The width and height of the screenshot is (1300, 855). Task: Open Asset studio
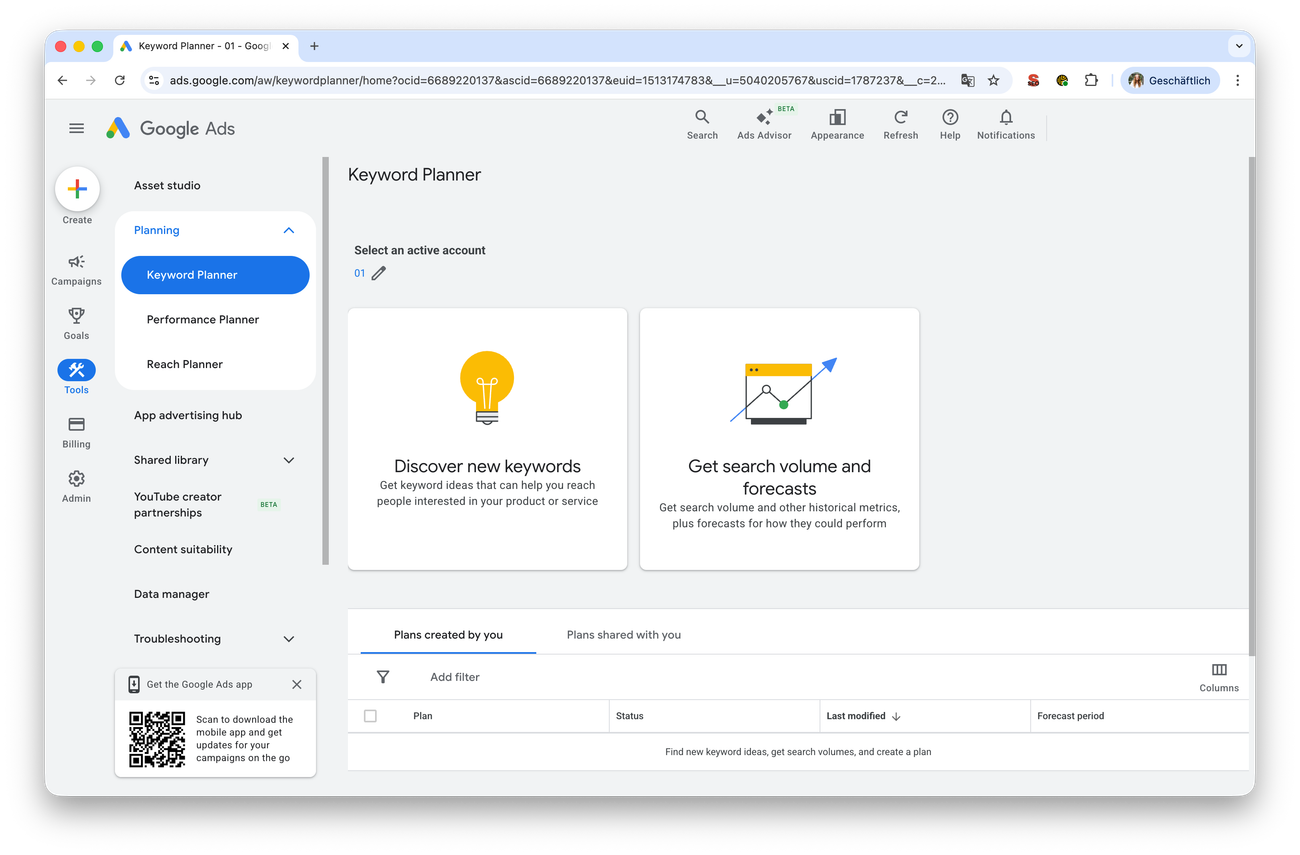point(167,185)
